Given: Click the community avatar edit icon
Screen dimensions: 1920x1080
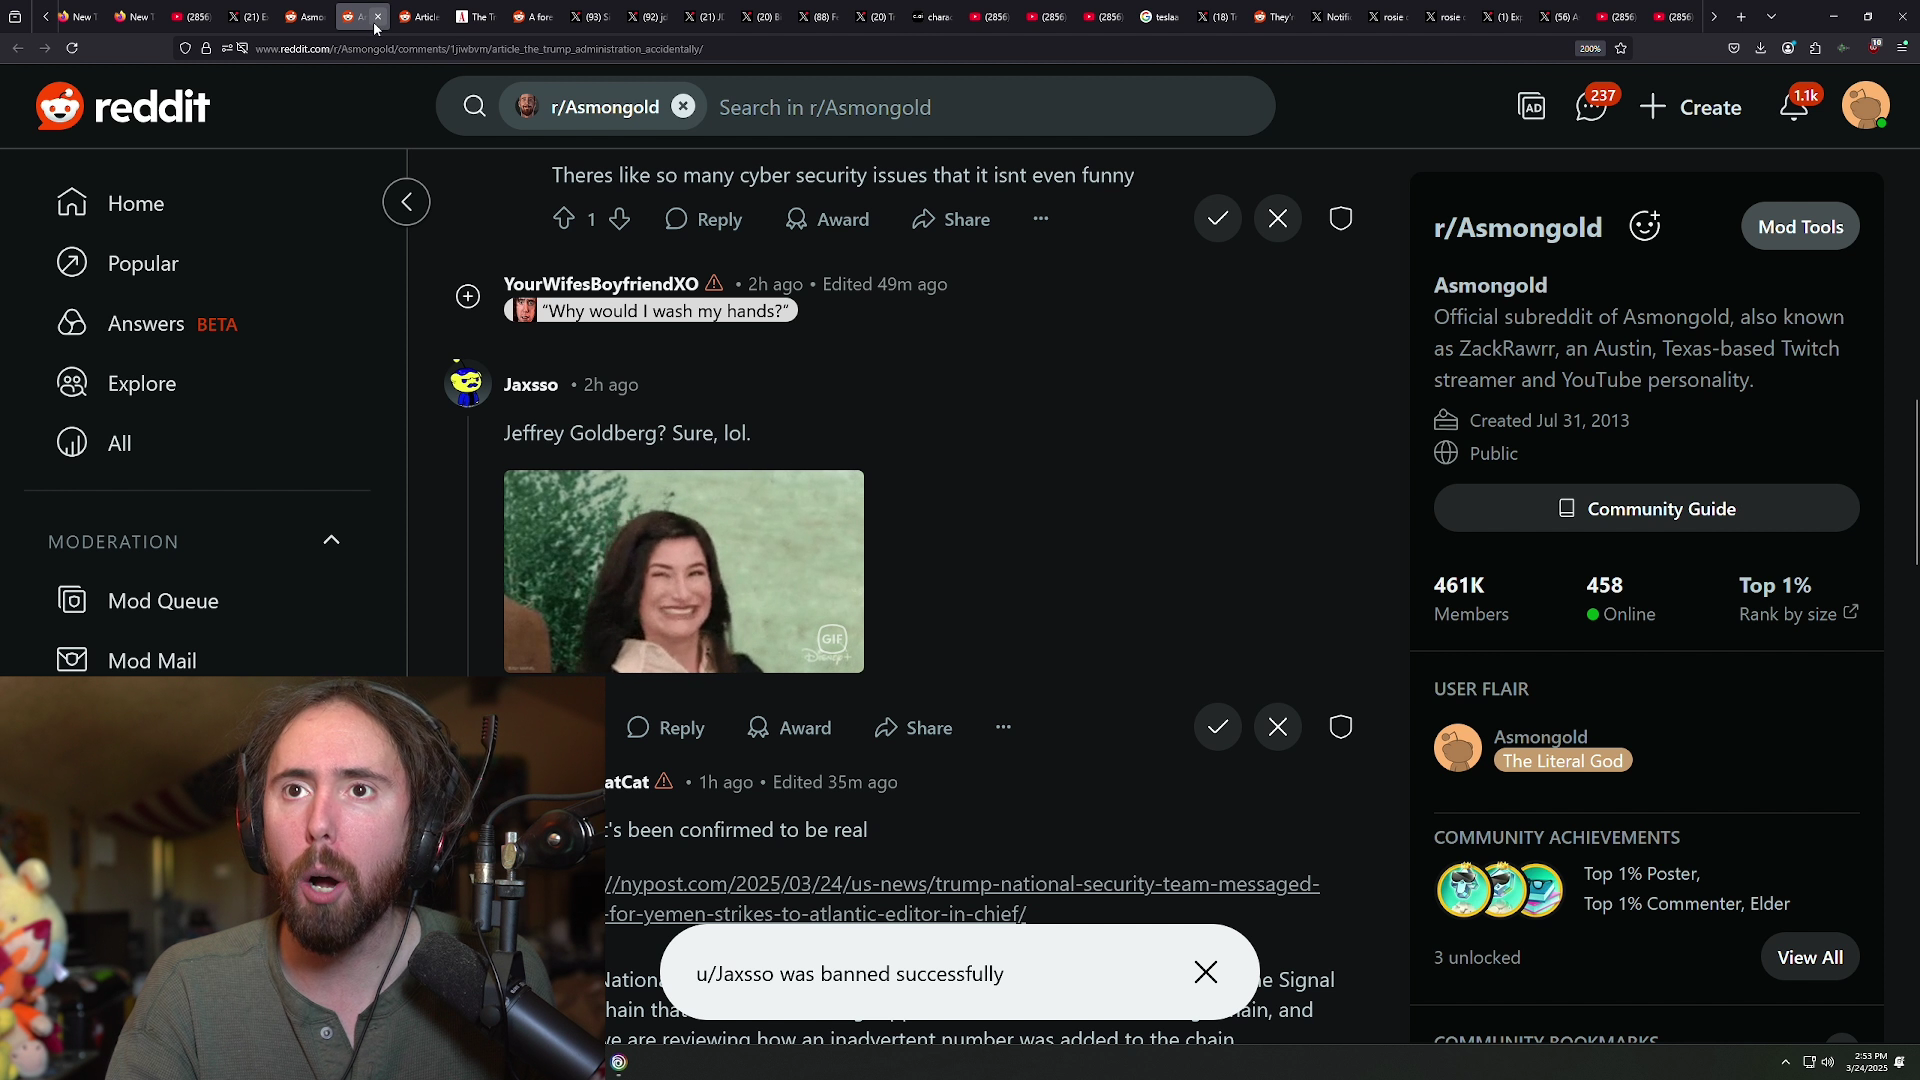Looking at the screenshot, I should point(1645,226).
